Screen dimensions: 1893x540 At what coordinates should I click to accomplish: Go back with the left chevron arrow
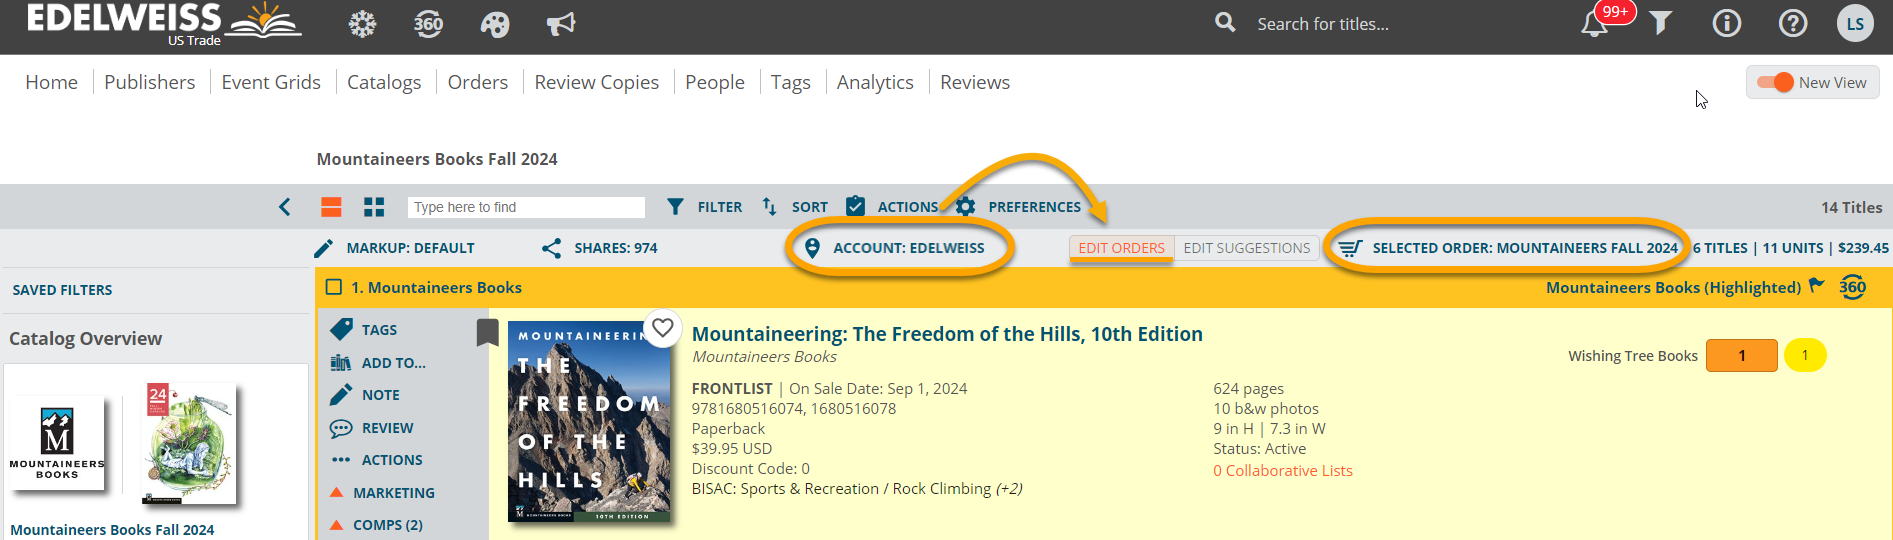pyautogui.click(x=285, y=207)
